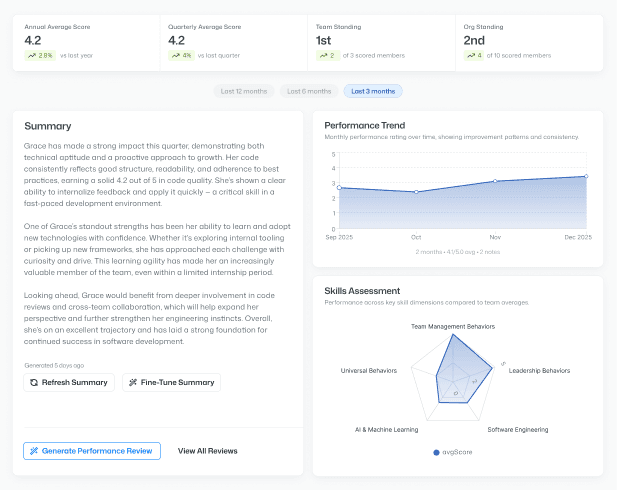The width and height of the screenshot is (617, 490).
Task: Click the Quarterly Average Score trend arrow icon
Action: click(x=176, y=55)
